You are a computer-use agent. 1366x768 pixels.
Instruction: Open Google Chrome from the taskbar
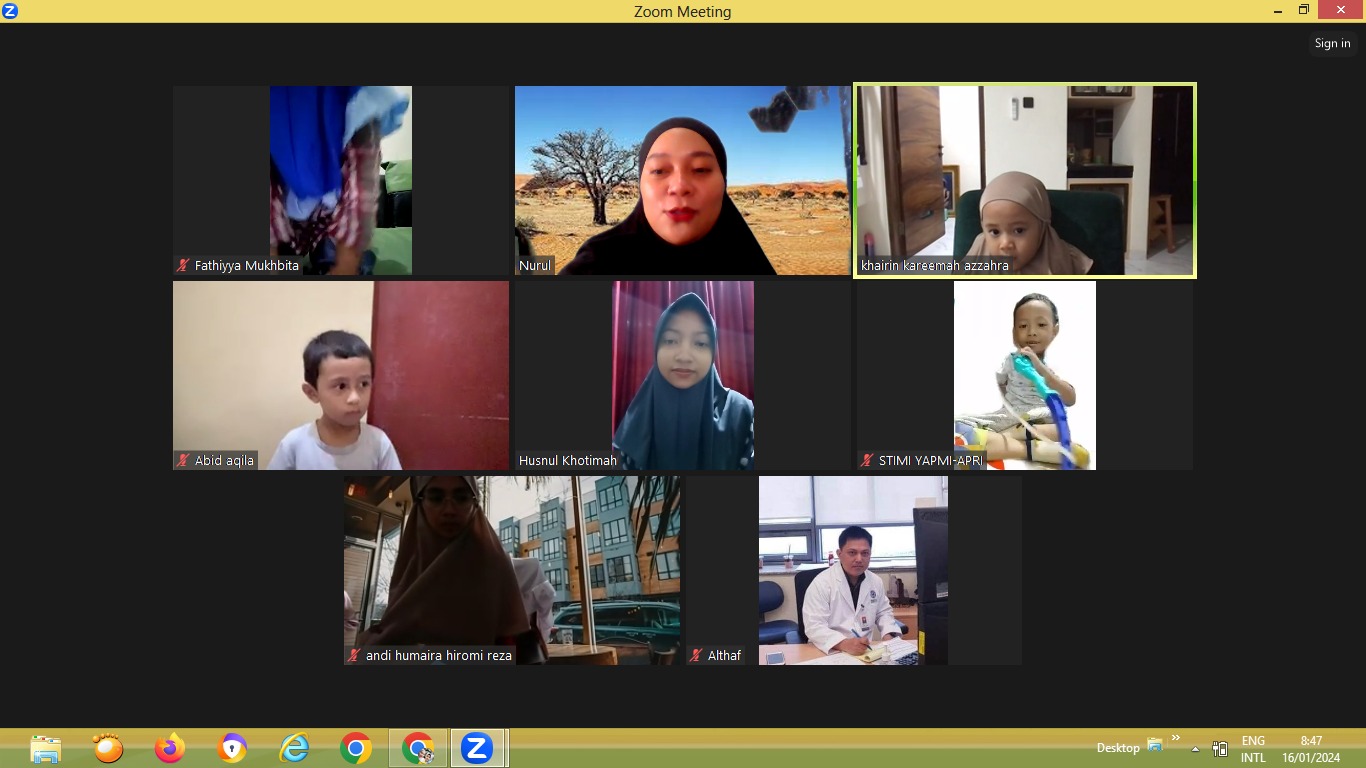(356, 748)
